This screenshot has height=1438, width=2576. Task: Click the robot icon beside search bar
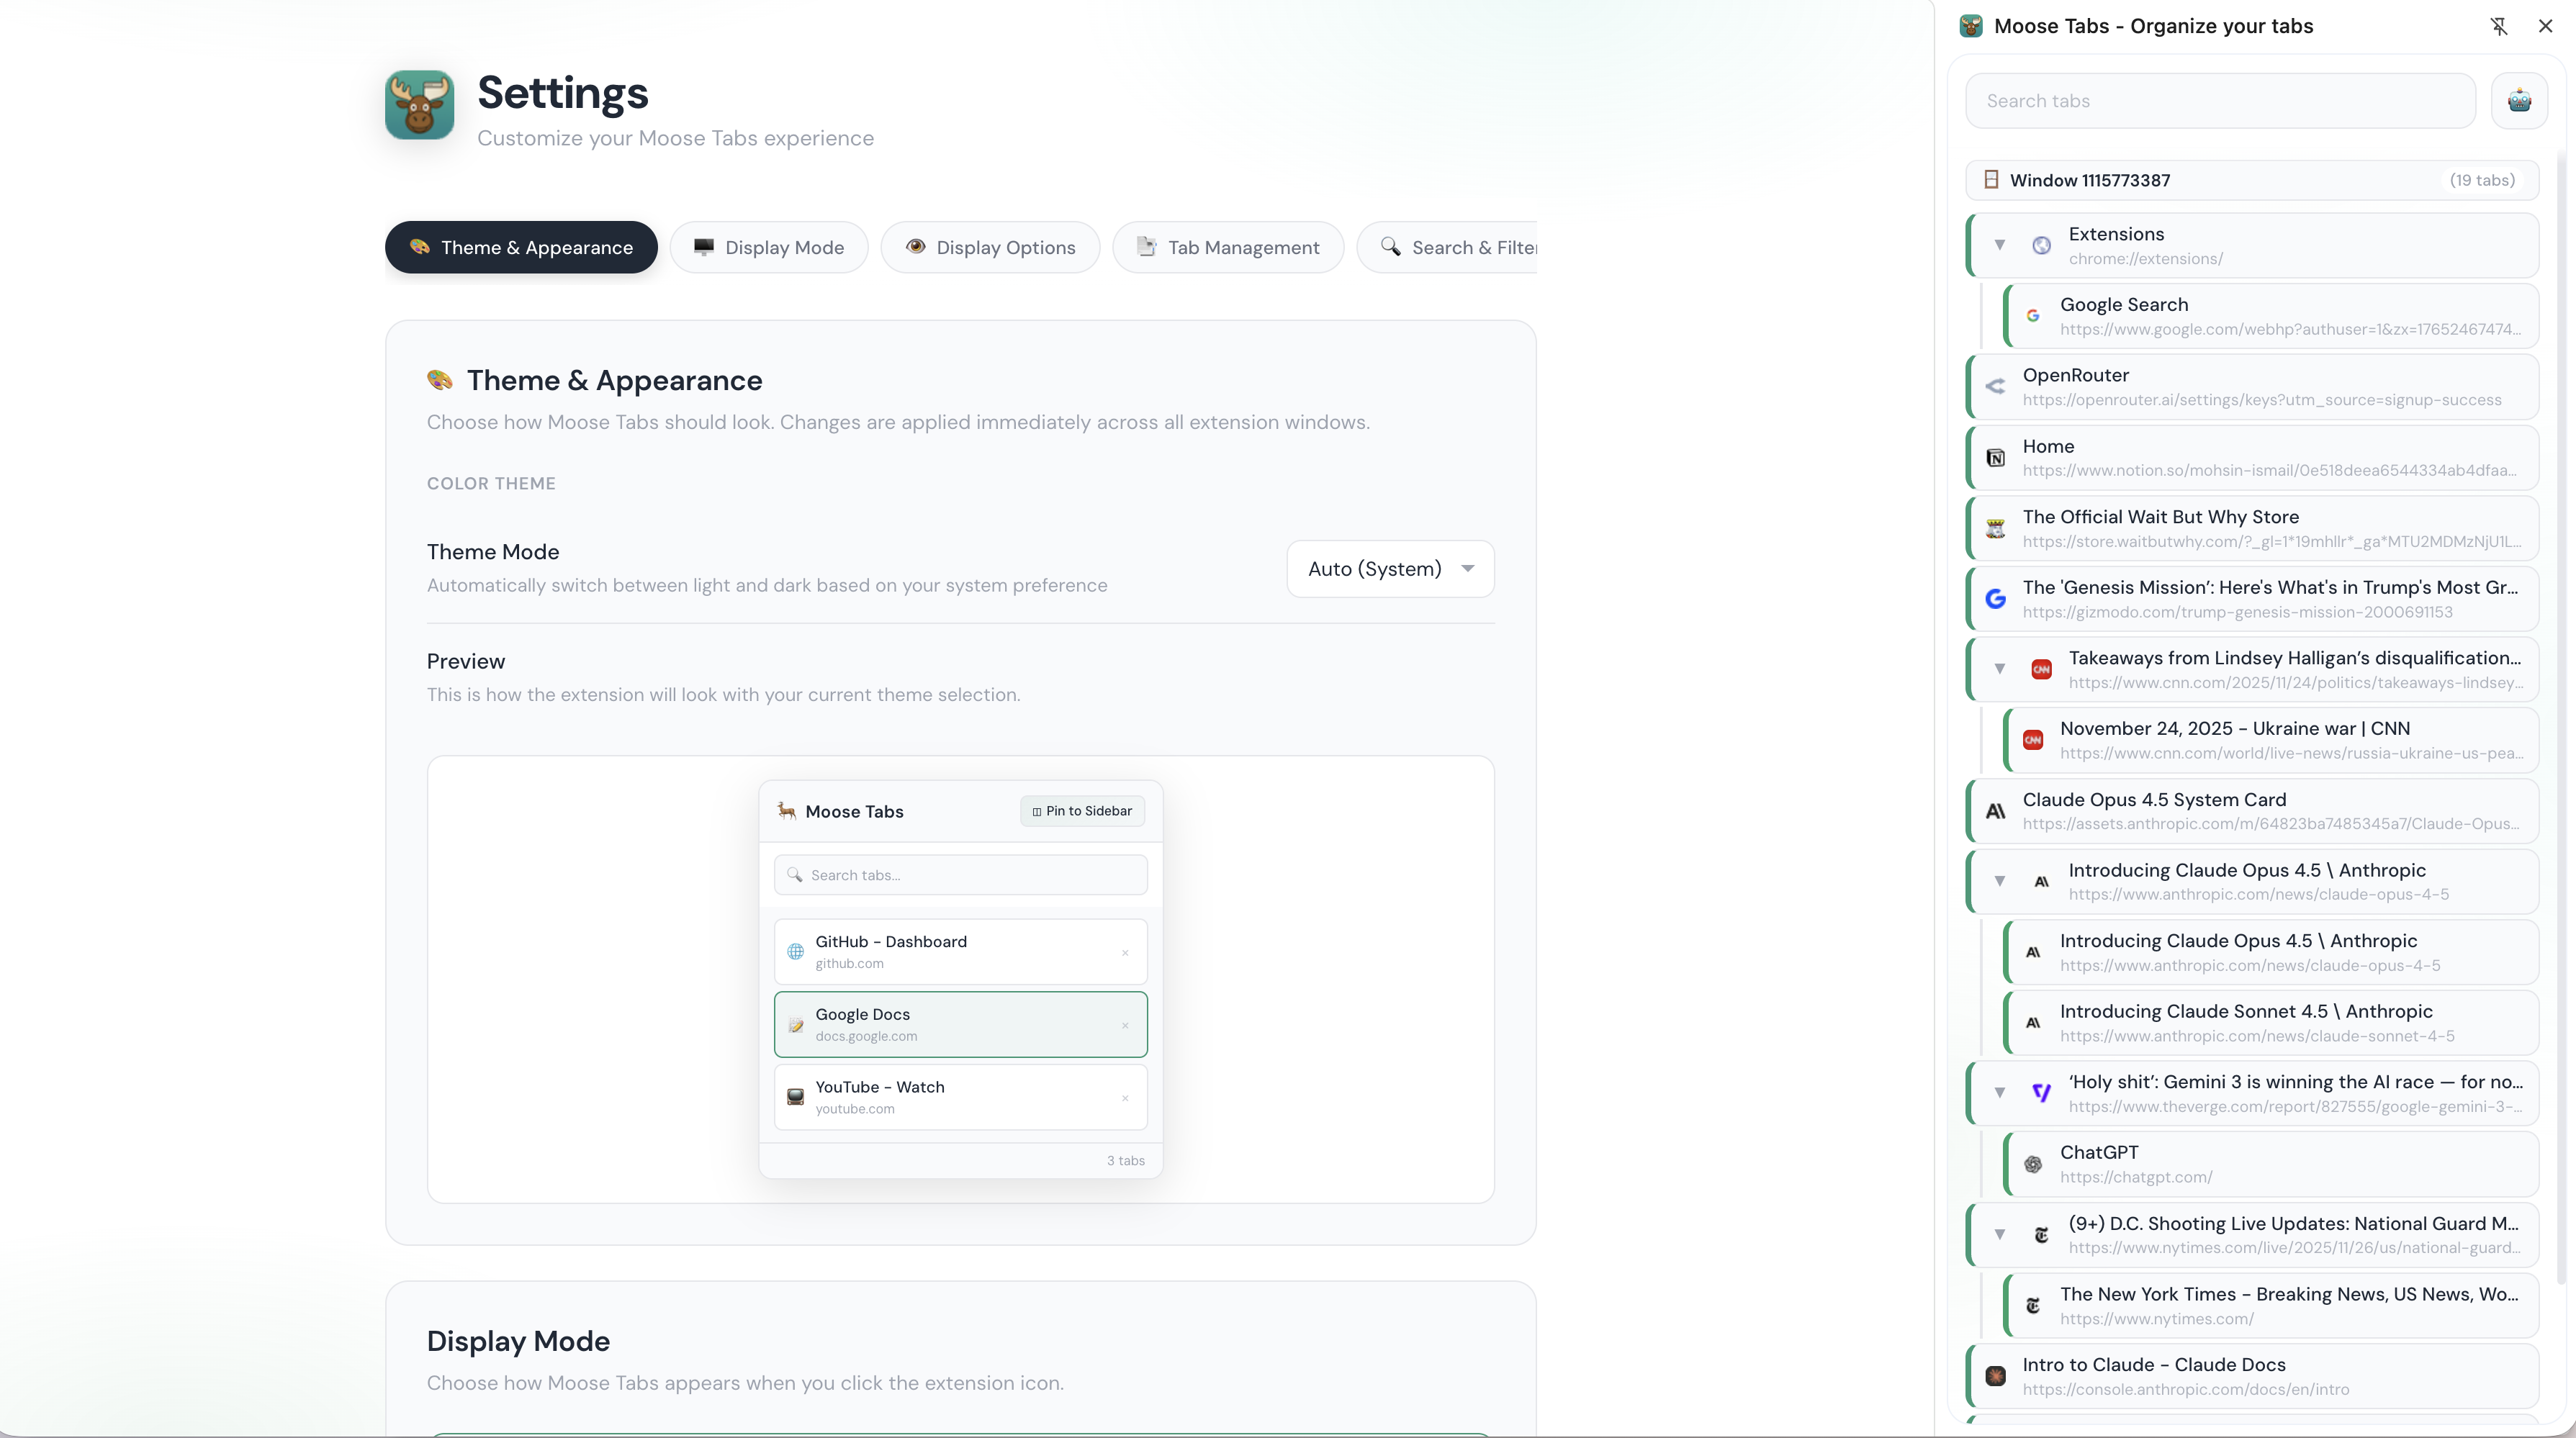point(2518,101)
